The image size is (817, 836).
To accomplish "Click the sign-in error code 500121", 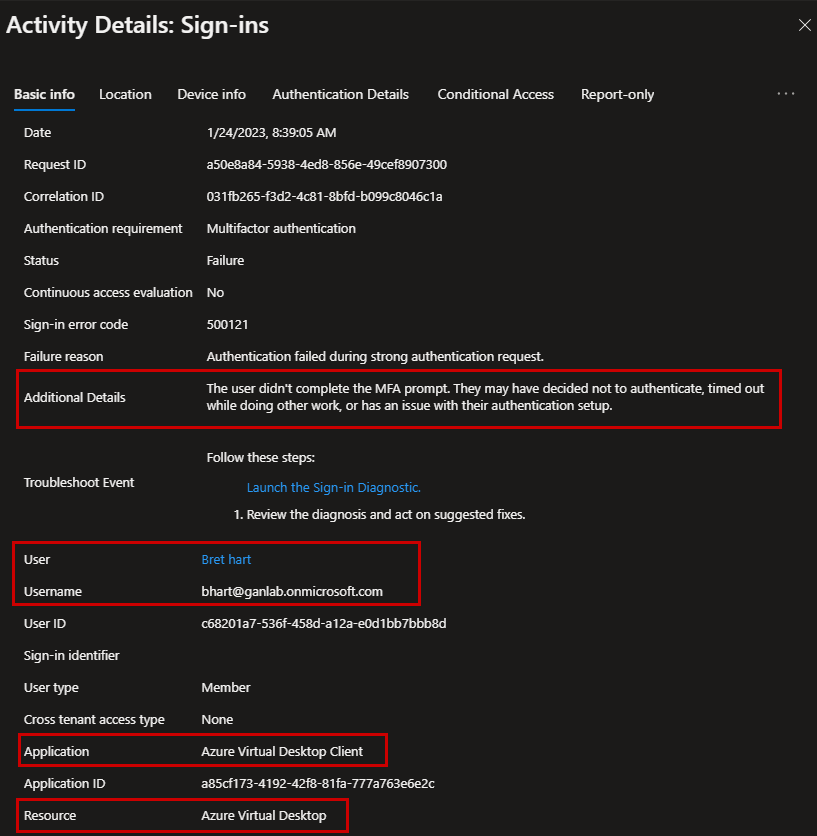I will coord(224,324).
